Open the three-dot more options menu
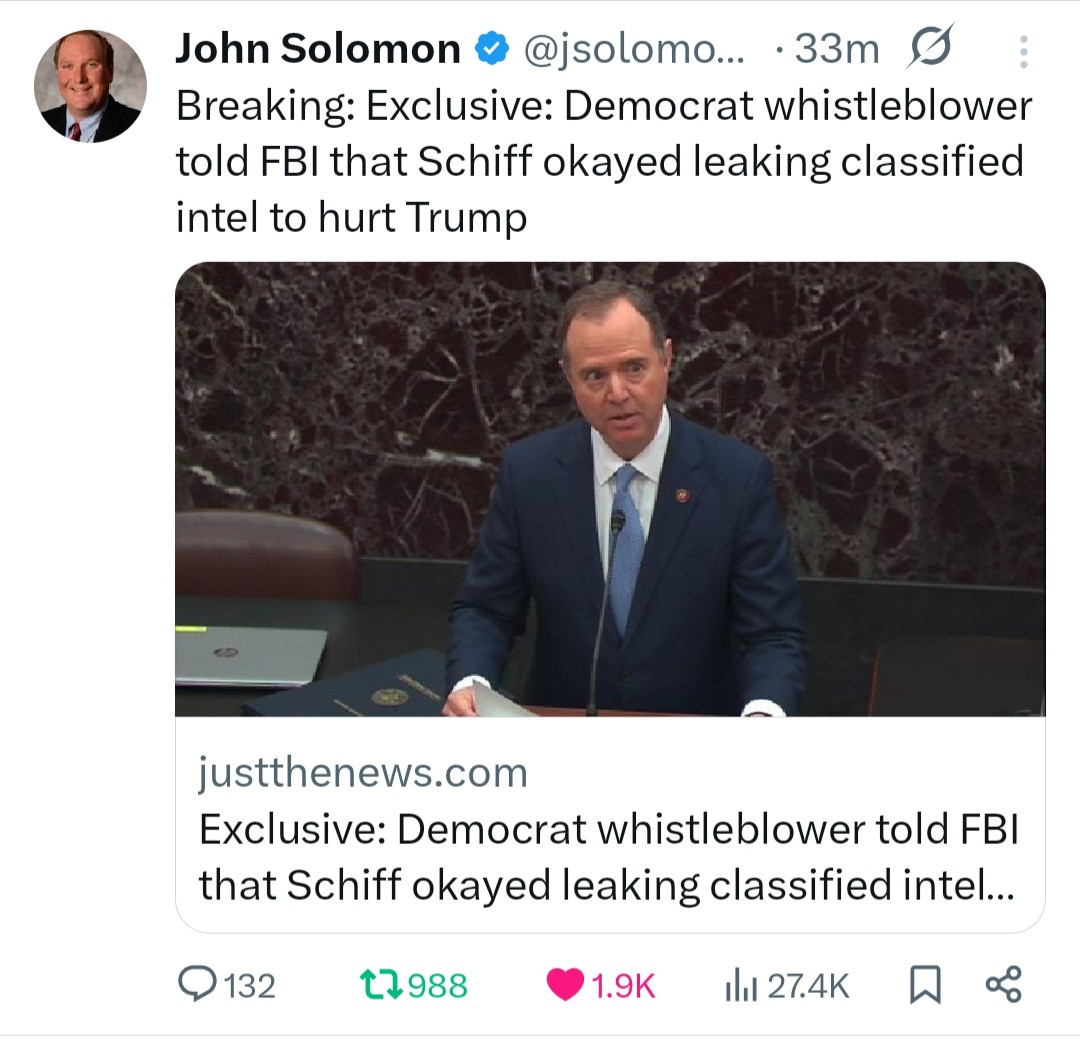 pos(1022,50)
